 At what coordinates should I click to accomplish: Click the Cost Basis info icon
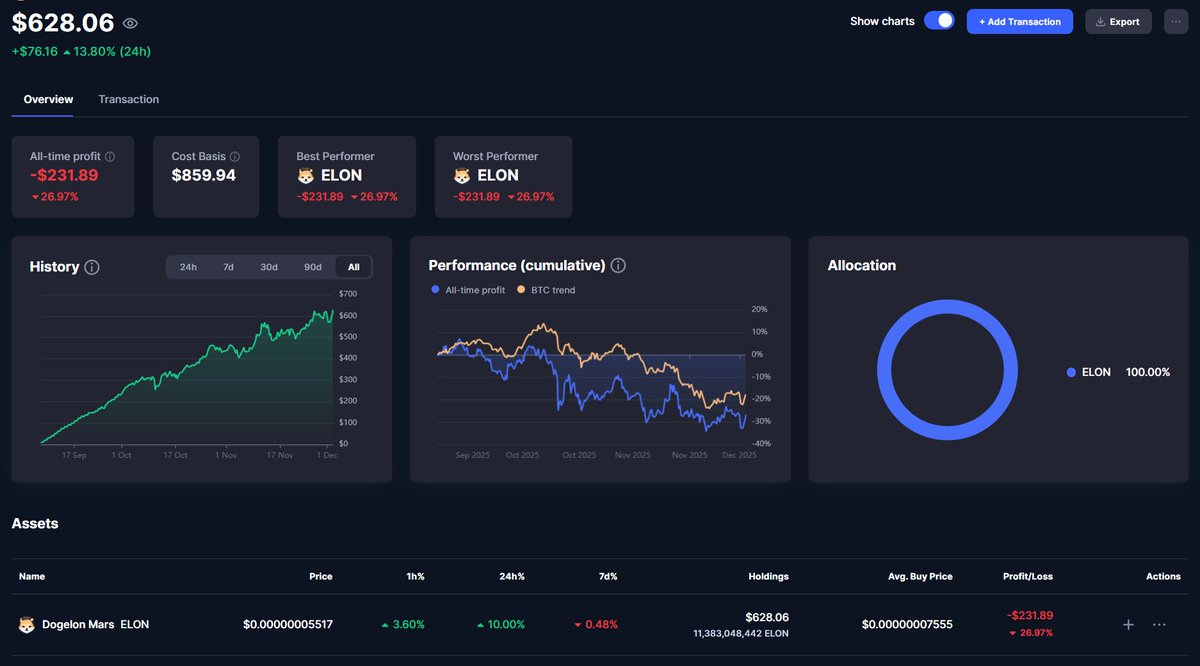234,156
